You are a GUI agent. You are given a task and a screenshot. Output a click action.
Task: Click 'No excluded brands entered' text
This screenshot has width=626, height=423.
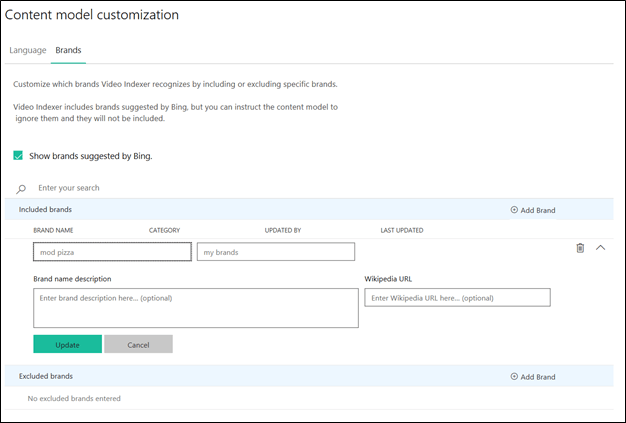pos(74,398)
